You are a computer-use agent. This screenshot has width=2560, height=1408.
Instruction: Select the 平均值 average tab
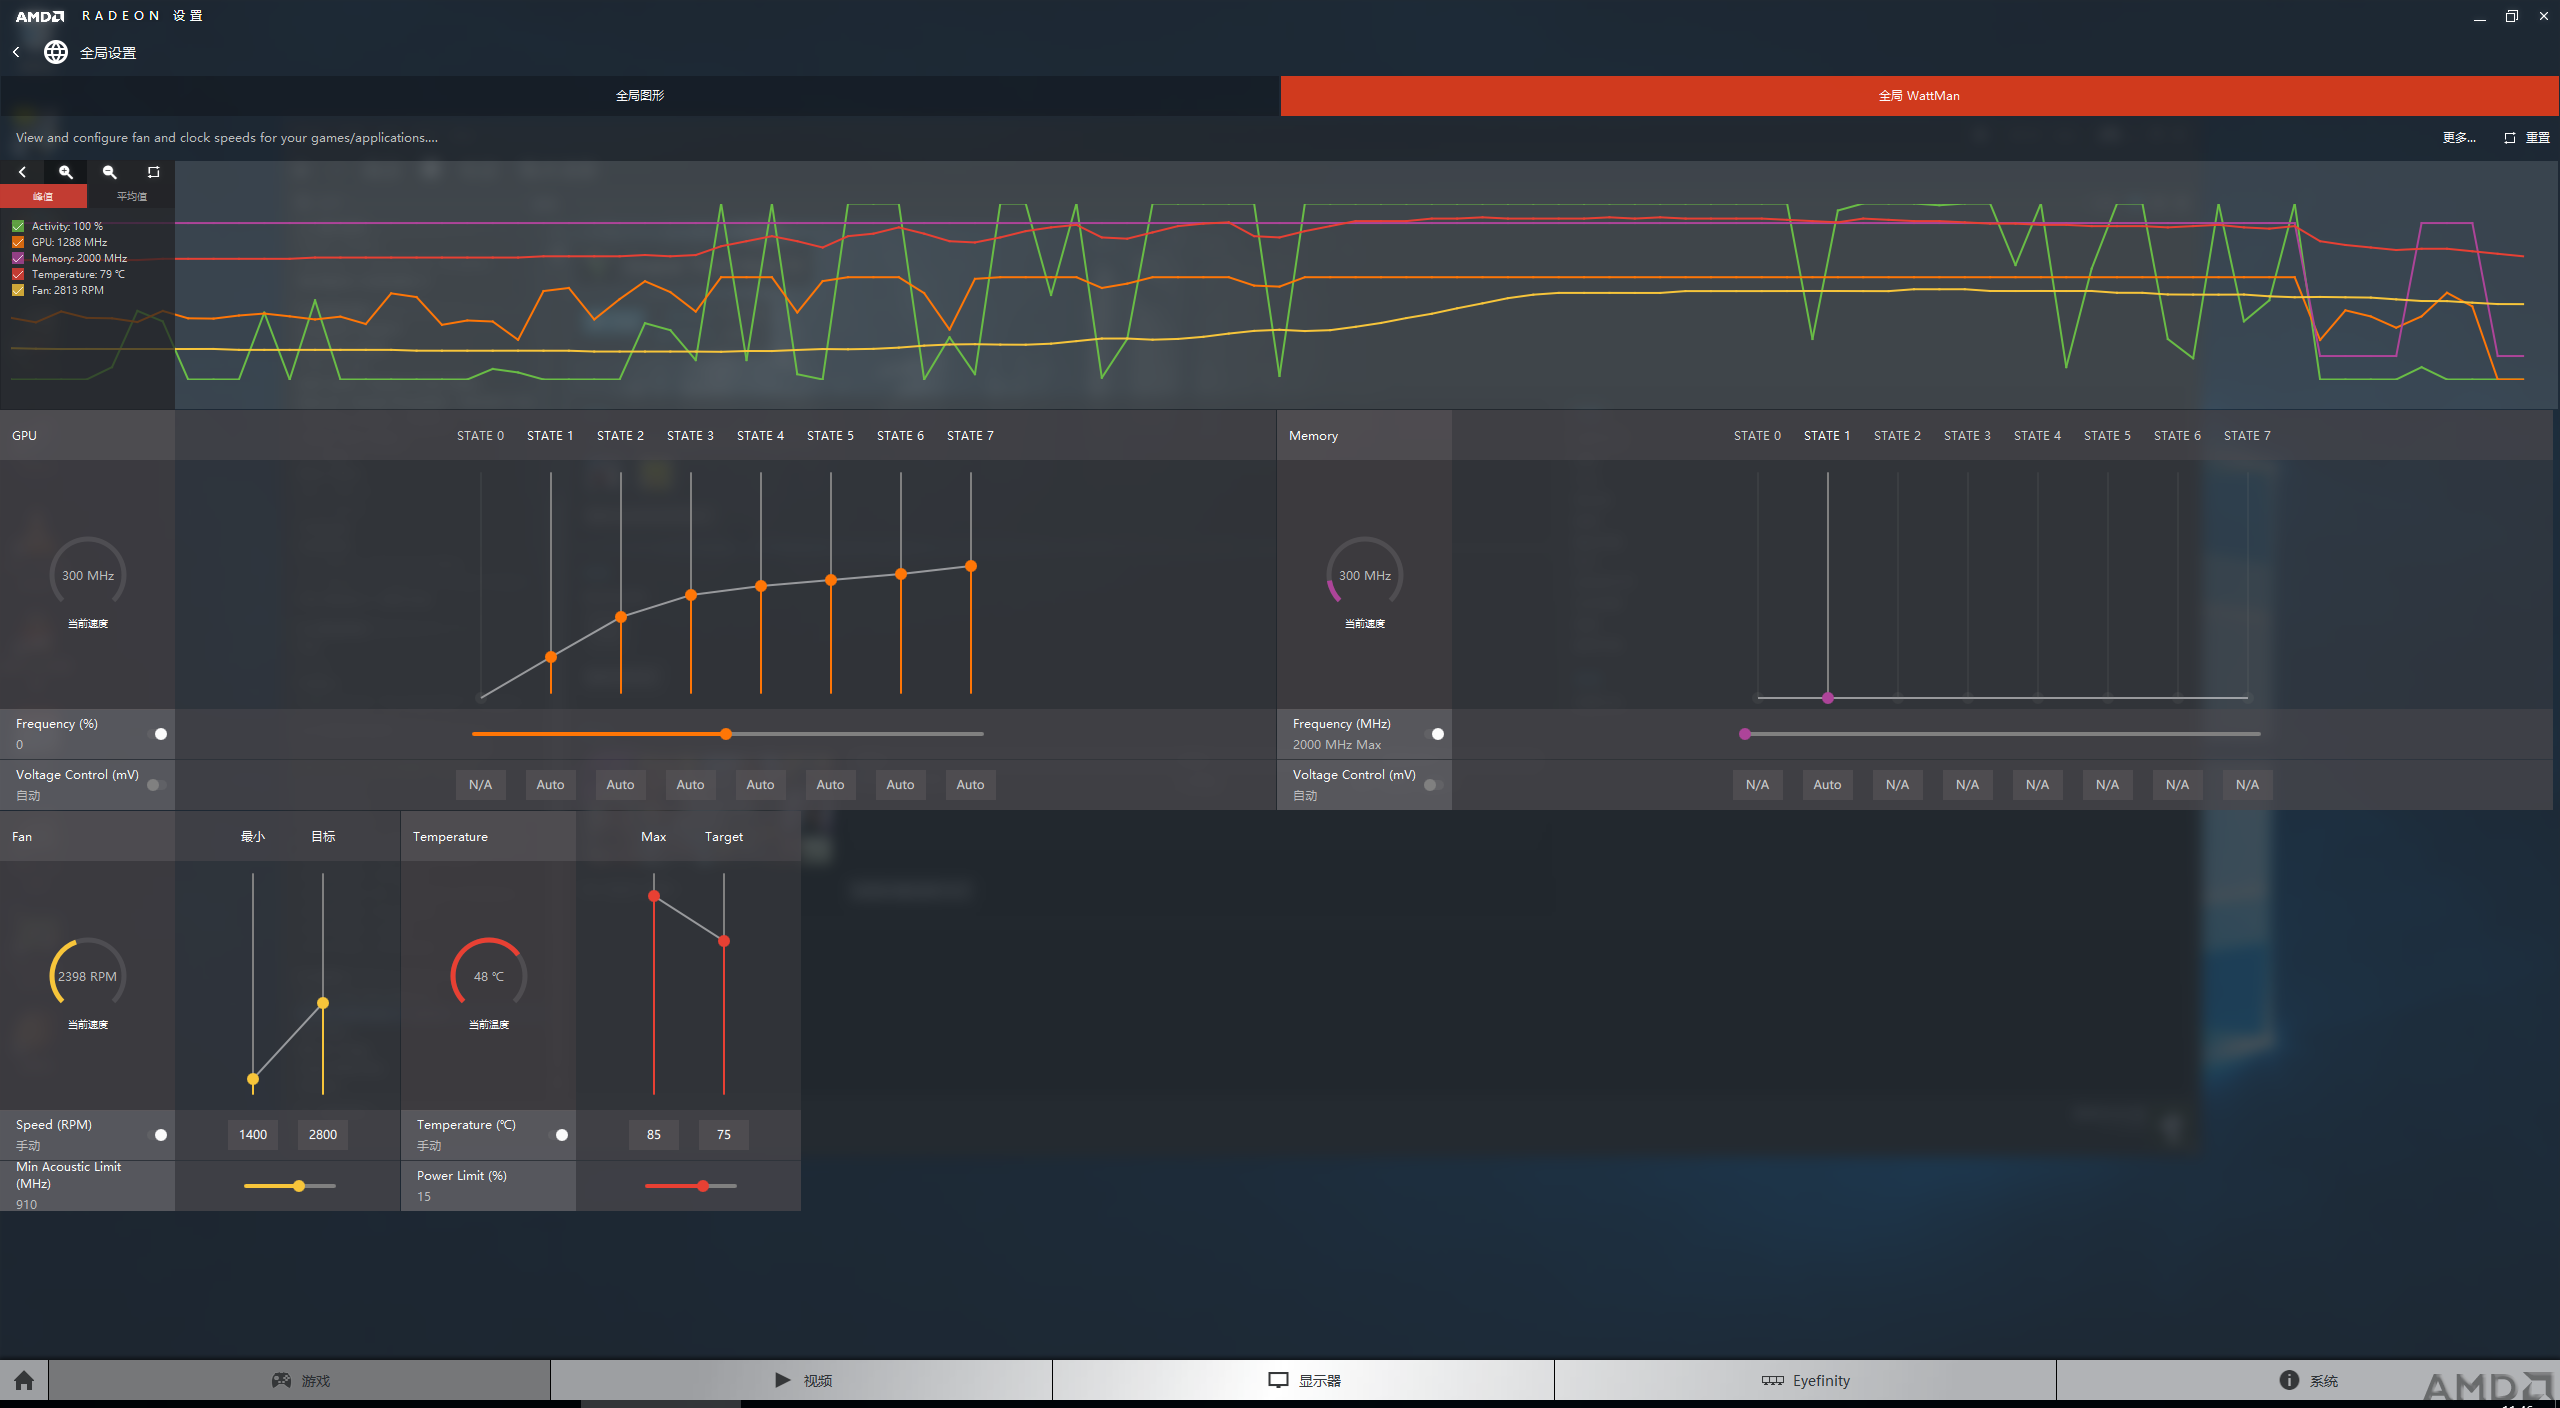pyautogui.click(x=131, y=196)
